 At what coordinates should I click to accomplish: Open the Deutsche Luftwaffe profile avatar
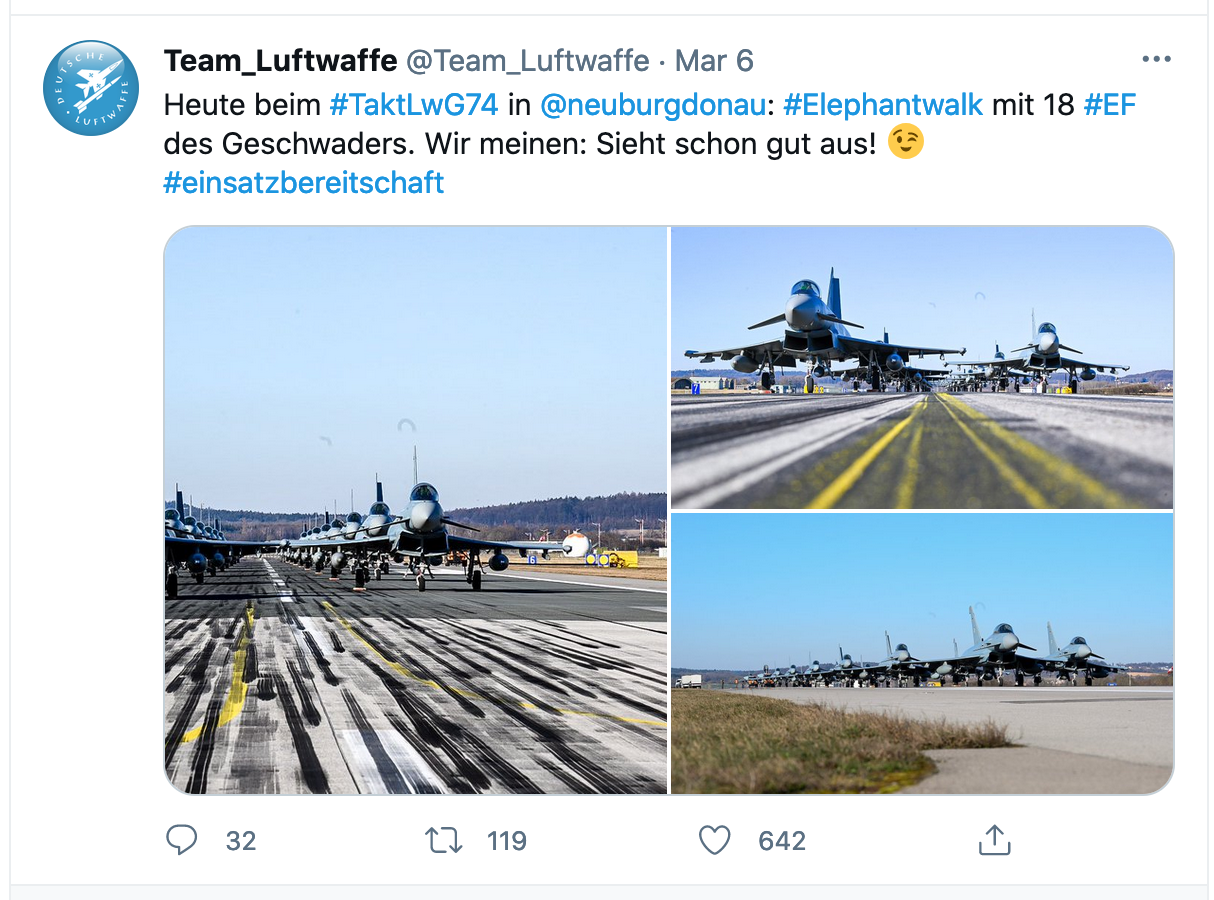pos(91,88)
